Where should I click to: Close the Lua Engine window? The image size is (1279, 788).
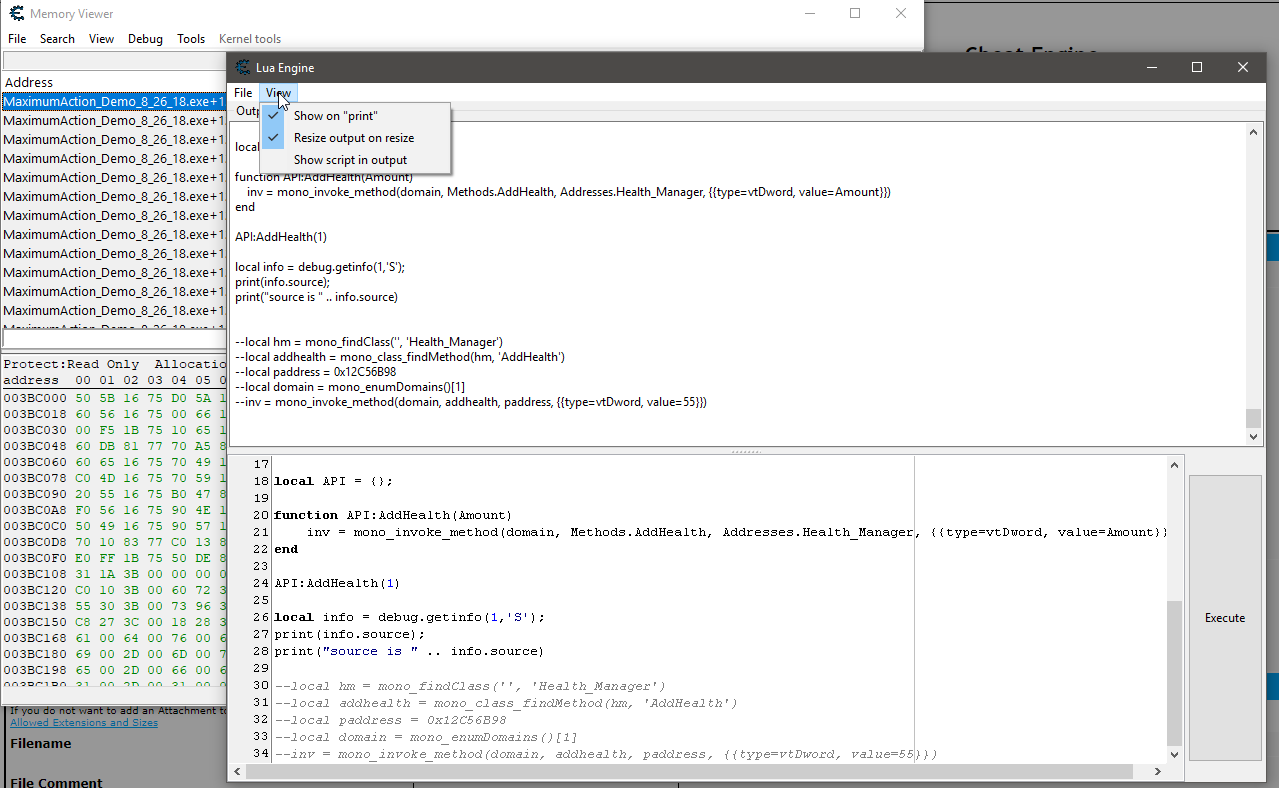tap(1242, 68)
